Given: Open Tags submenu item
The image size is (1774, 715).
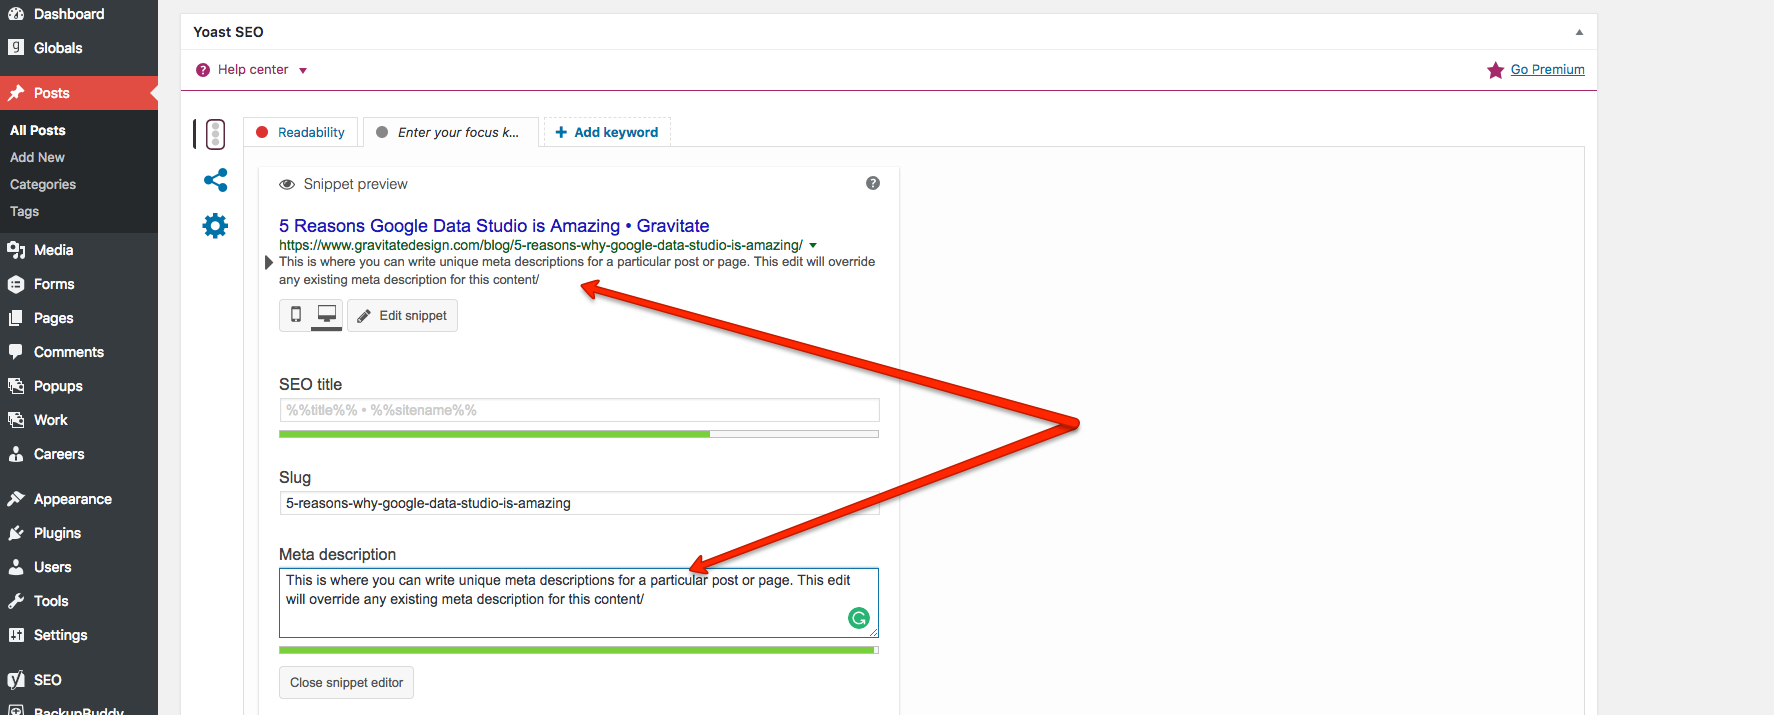Looking at the screenshot, I should pos(24,211).
